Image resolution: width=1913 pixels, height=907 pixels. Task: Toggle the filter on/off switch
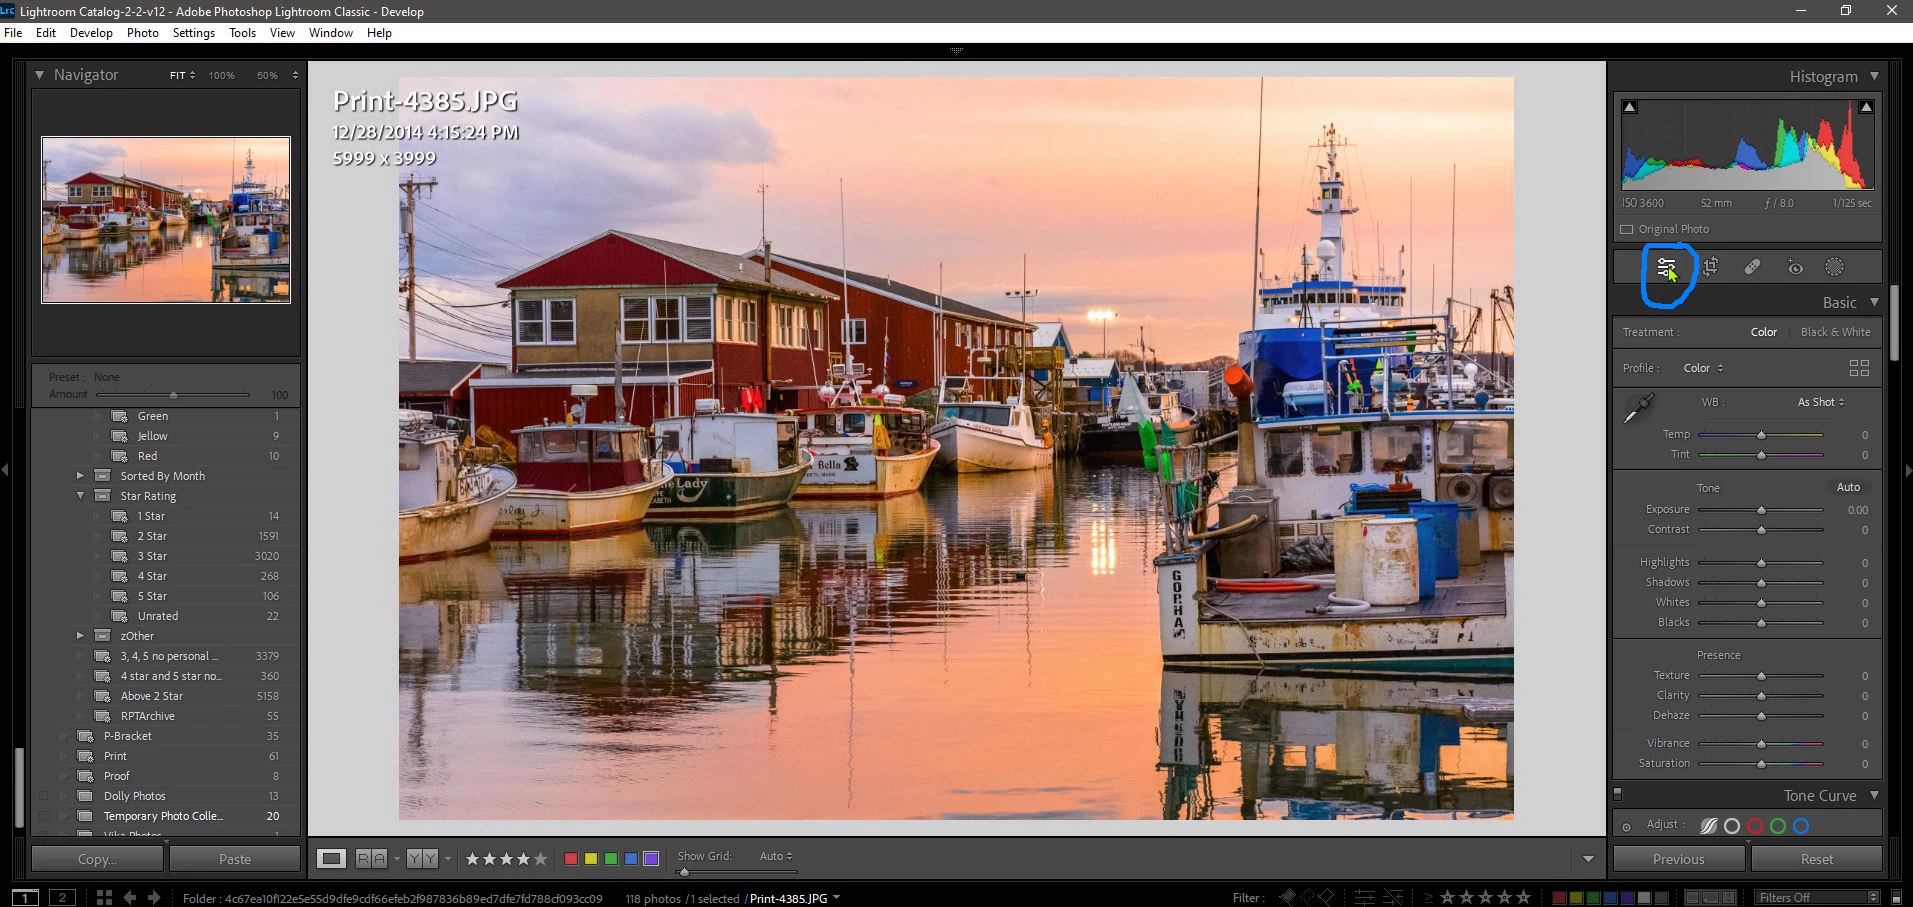1895,897
